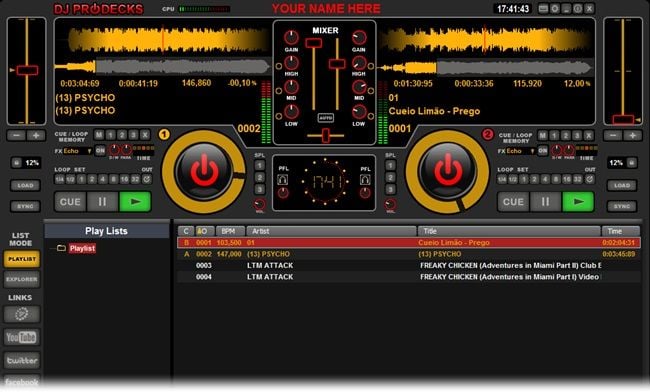This screenshot has width=650, height=392.
Task: Click the deck 2 pitch minus button
Action: [x=613, y=136]
